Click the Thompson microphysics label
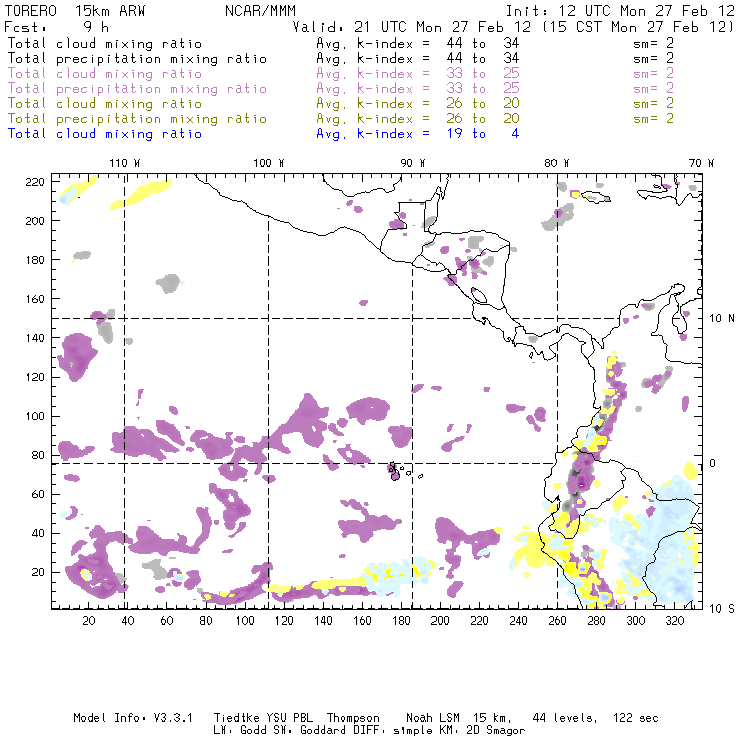The width and height of the screenshot is (740, 740). 350,718
